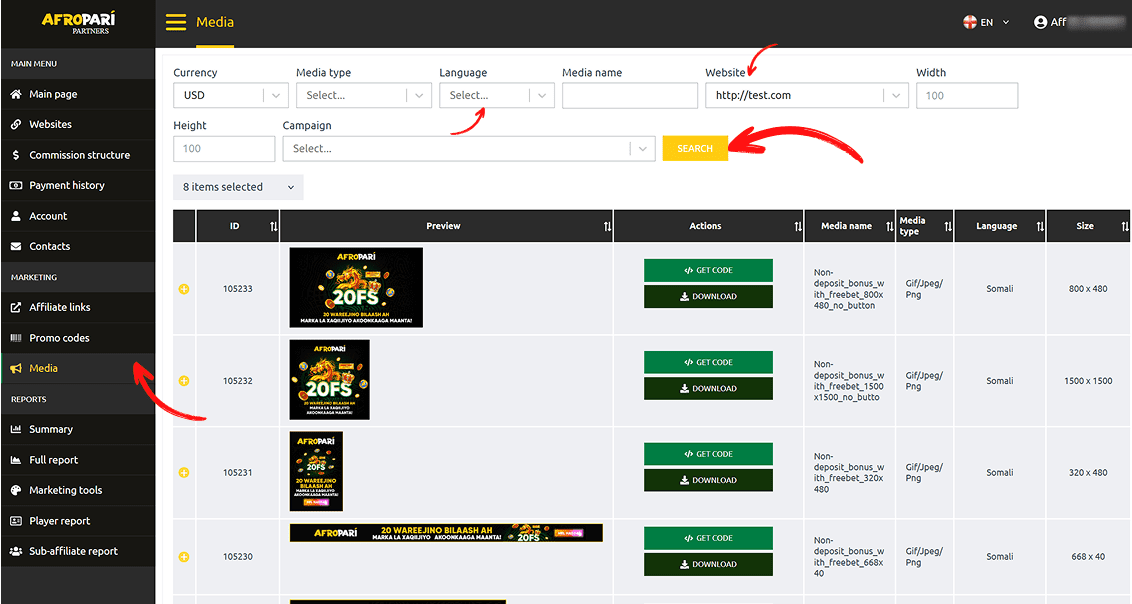This screenshot has height=604, width=1132.
Task: Click the envelope icon next to Contacts
Action: [16, 247]
